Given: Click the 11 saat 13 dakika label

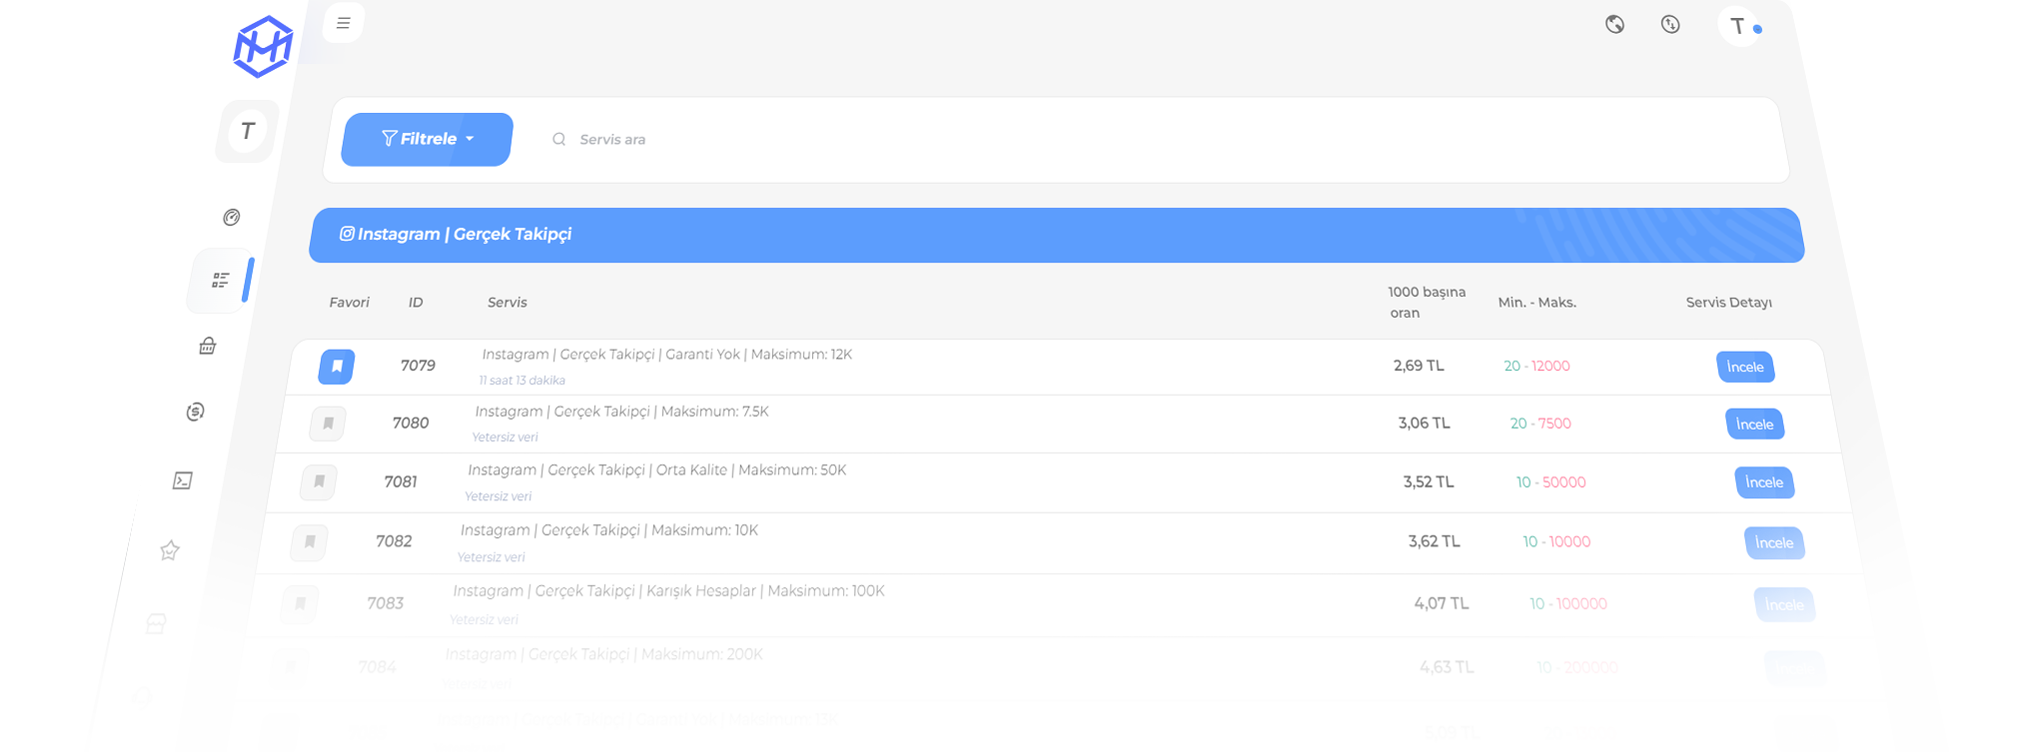Looking at the screenshot, I should tap(522, 380).
